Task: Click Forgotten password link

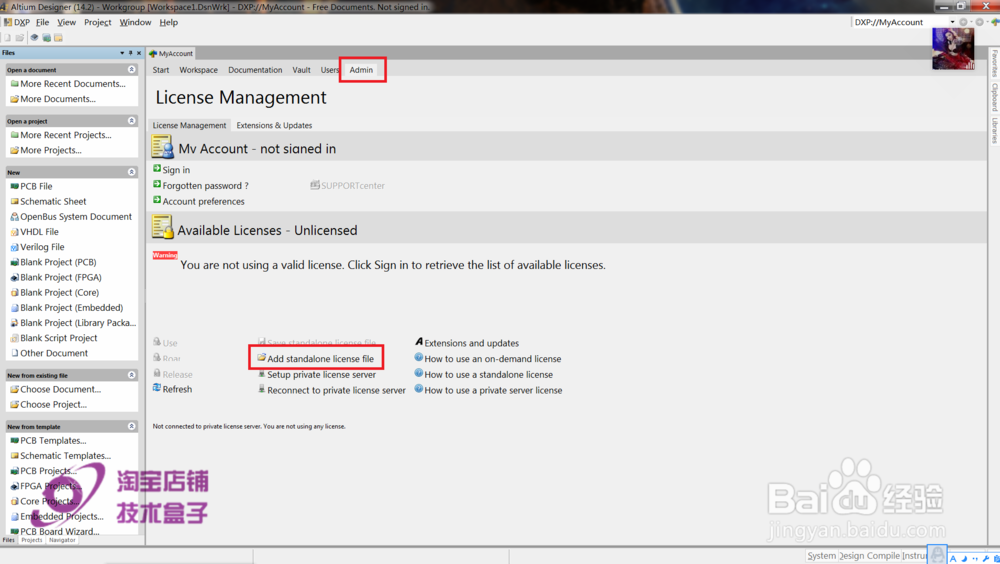Action: point(205,186)
